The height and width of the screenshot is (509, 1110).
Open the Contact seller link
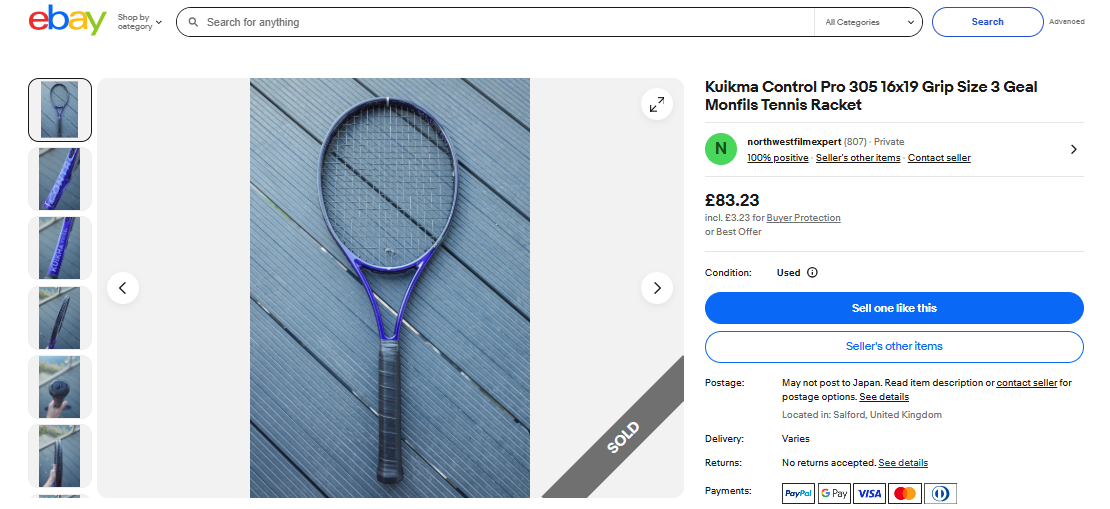[939, 158]
